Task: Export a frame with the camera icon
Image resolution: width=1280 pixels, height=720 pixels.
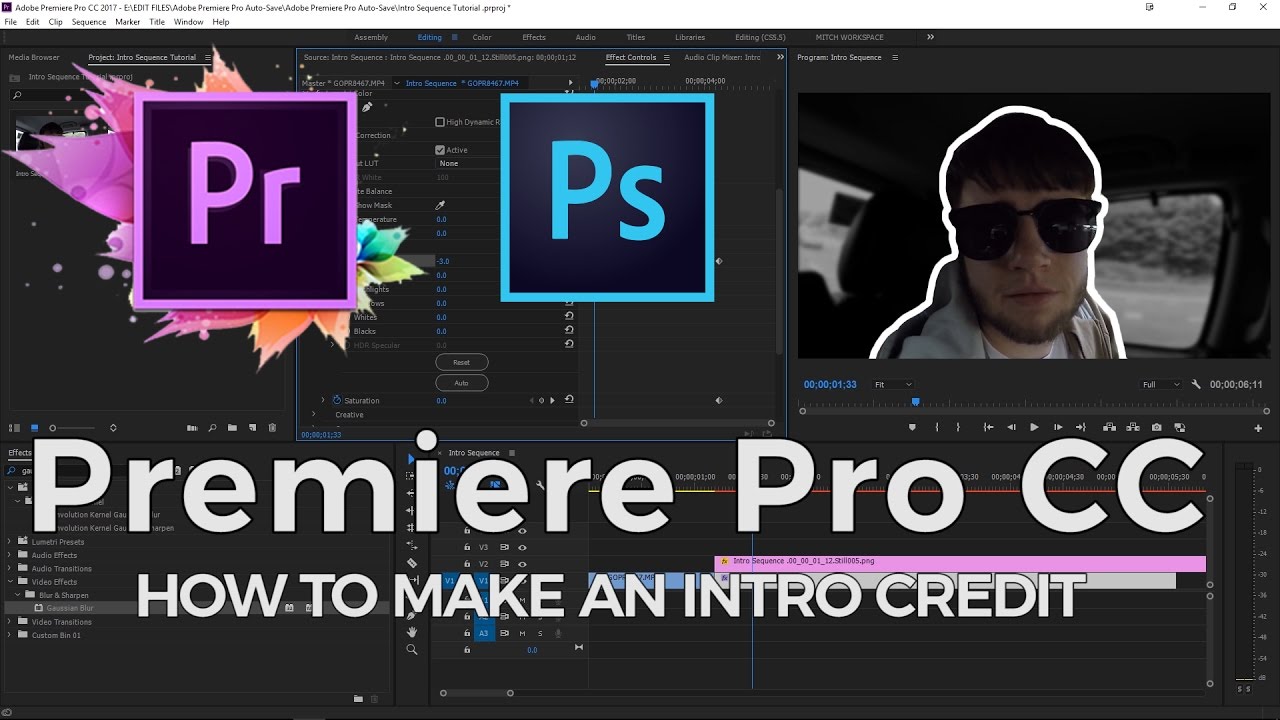Action: tap(1157, 427)
